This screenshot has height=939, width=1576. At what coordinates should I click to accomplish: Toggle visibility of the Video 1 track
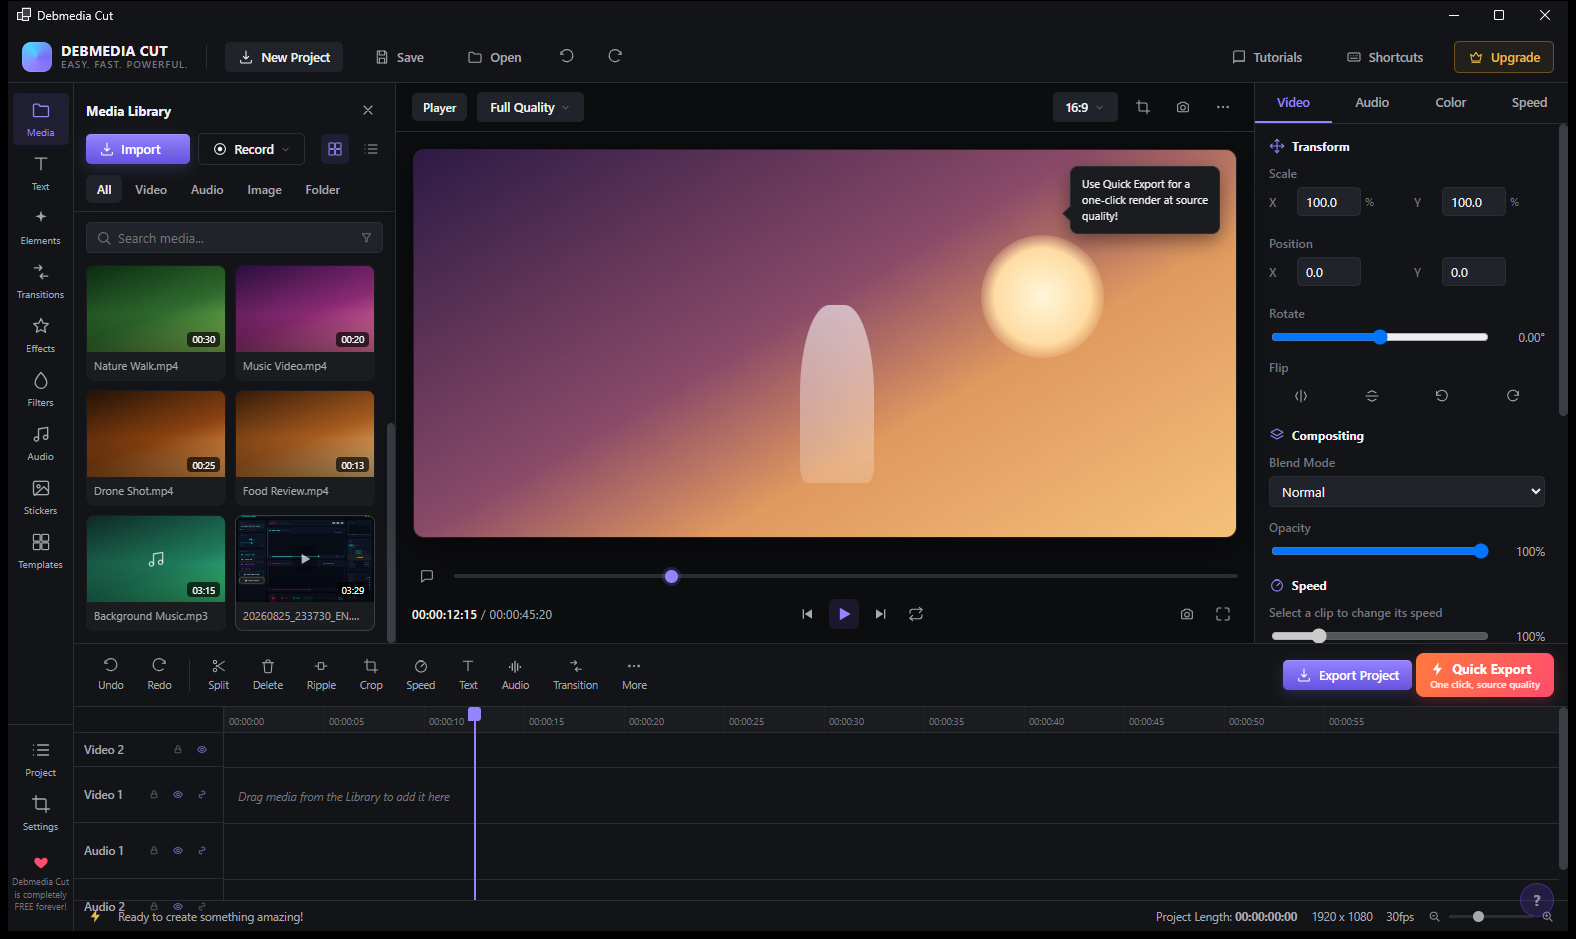click(x=178, y=795)
